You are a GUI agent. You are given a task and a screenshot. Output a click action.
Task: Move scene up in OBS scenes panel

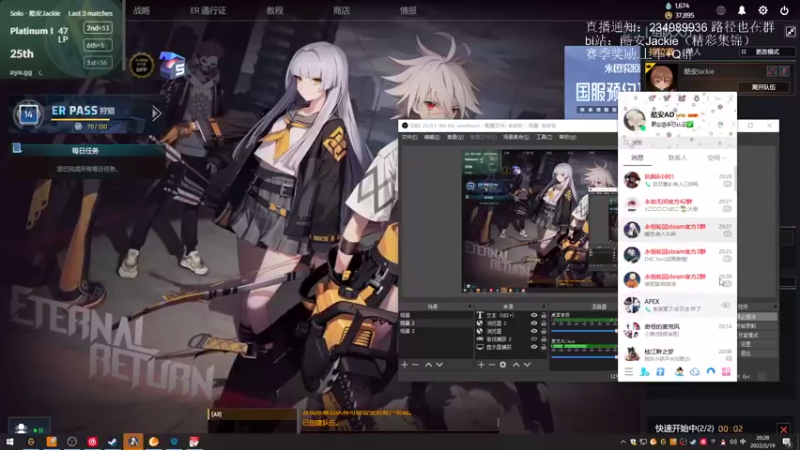click(x=429, y=365)
